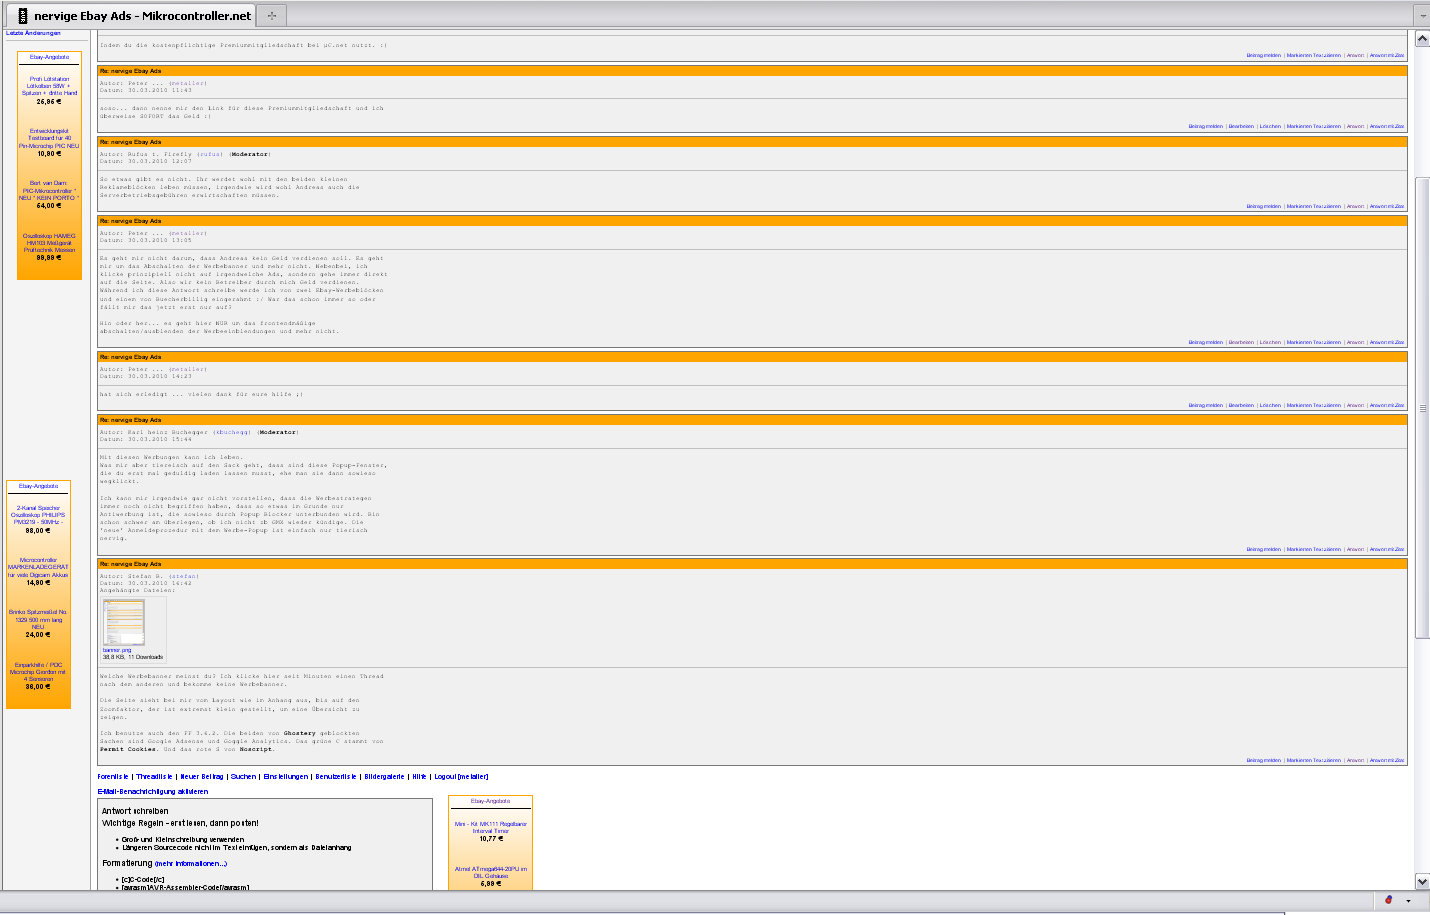This screenshot has width=1430, height=915.
Task: Click the page scrollbar down arrow
Action: pyautogui.click(x=1422, y=881)
